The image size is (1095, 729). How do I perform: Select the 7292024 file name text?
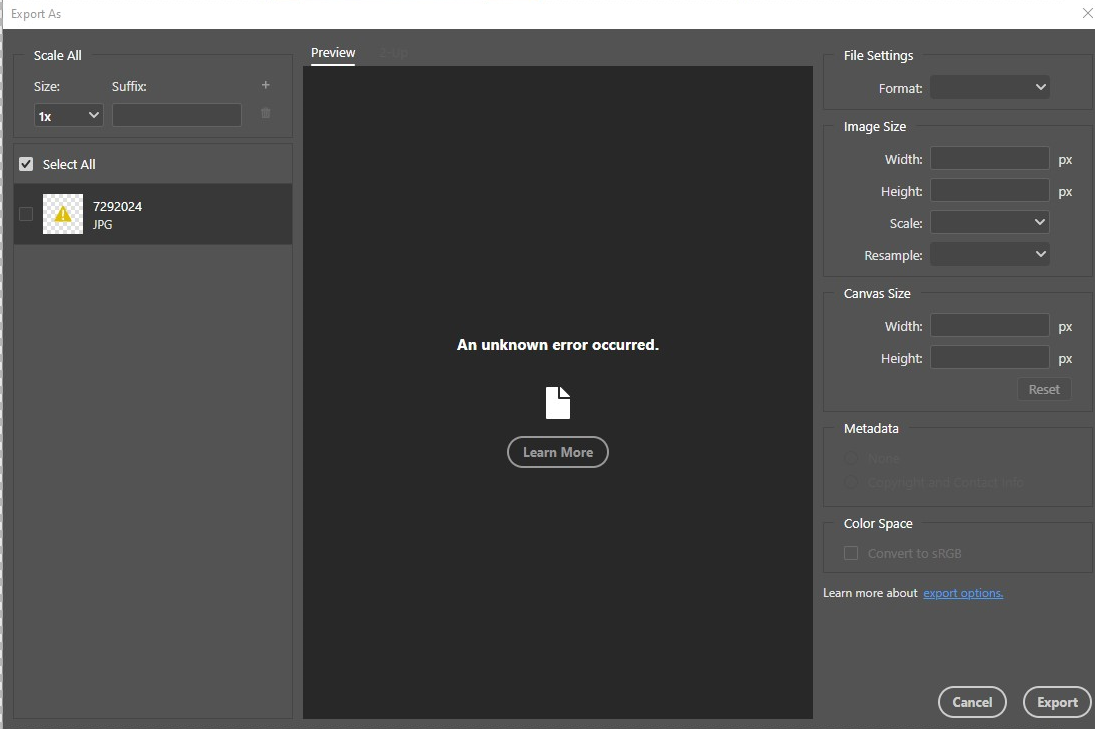(117, 207)
